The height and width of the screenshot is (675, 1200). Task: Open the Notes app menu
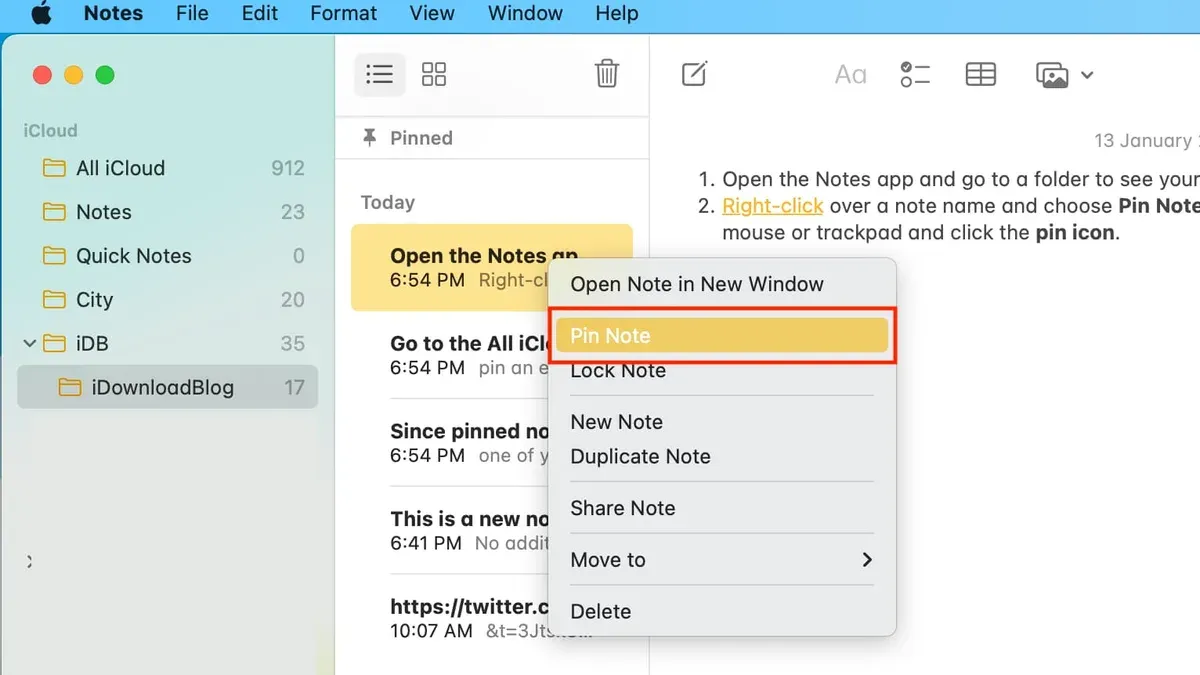pyautogui.click(x=113, y=14)
